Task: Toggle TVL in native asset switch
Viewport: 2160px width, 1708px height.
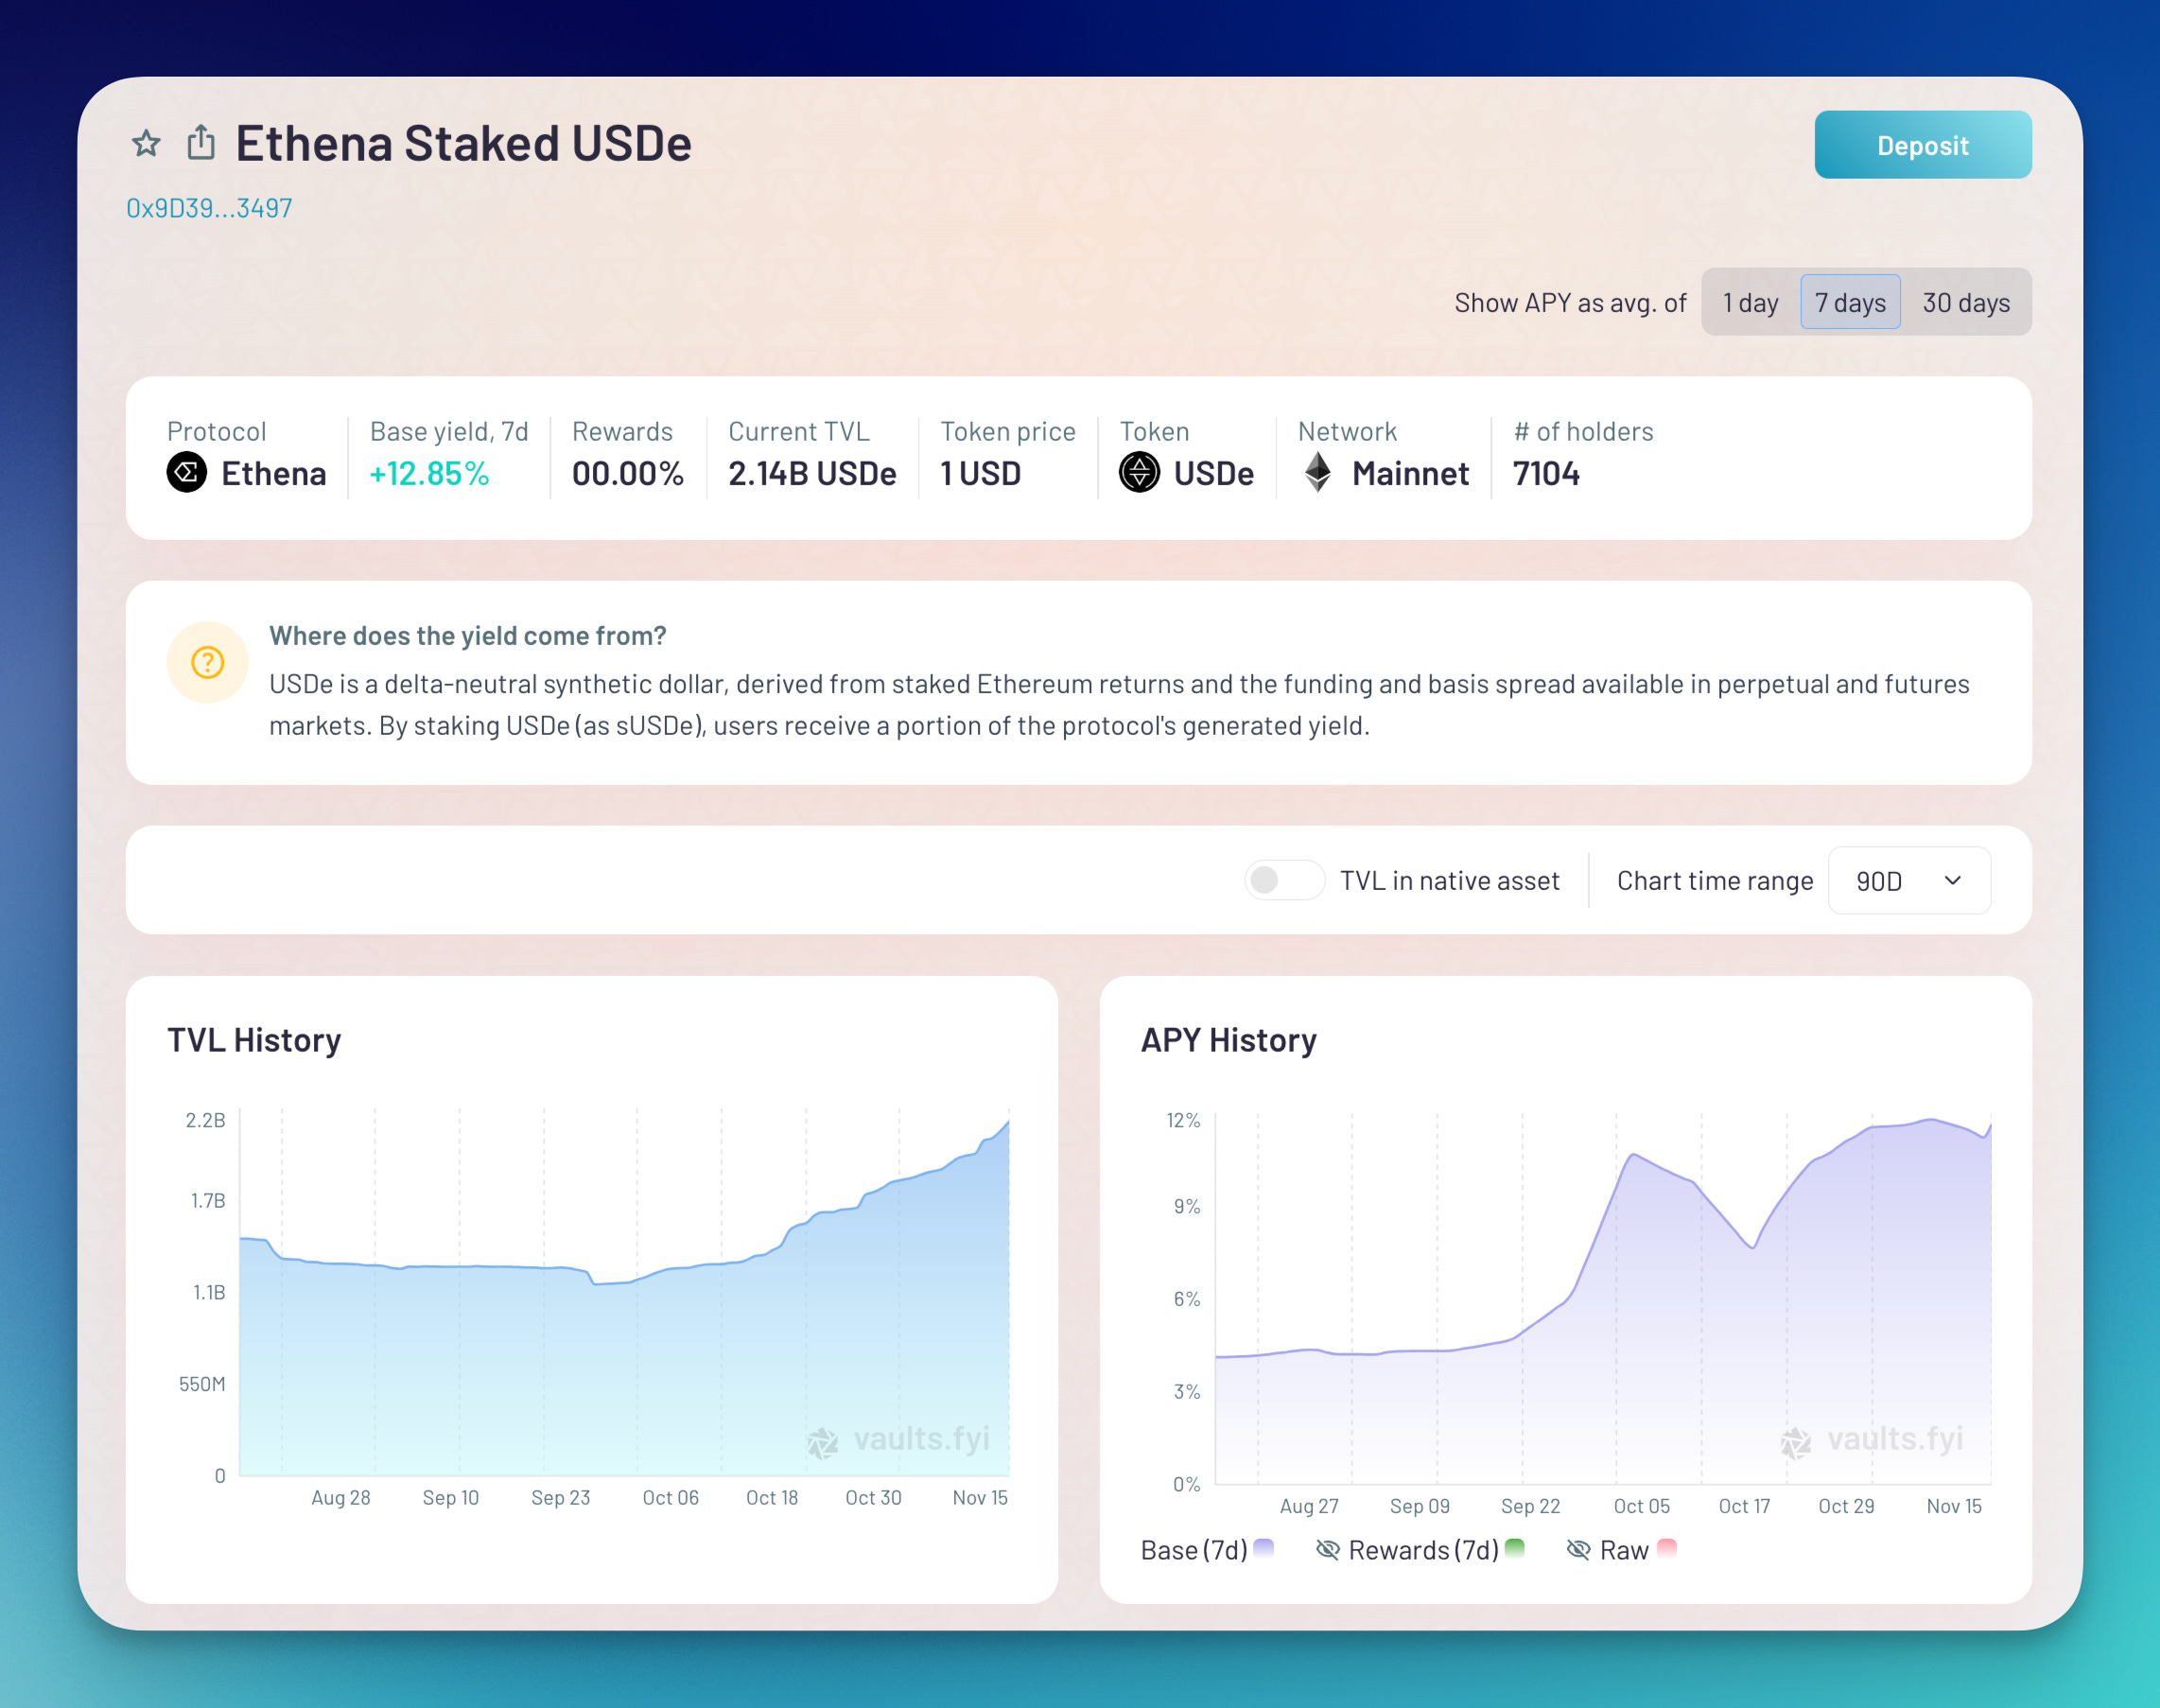Action: click(1284, 880)
